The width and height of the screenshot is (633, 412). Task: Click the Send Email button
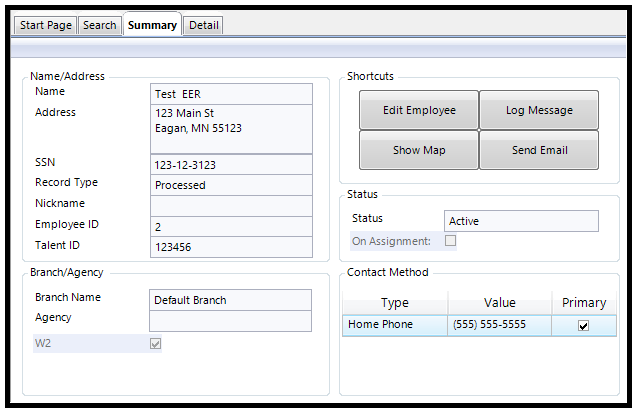539,150
